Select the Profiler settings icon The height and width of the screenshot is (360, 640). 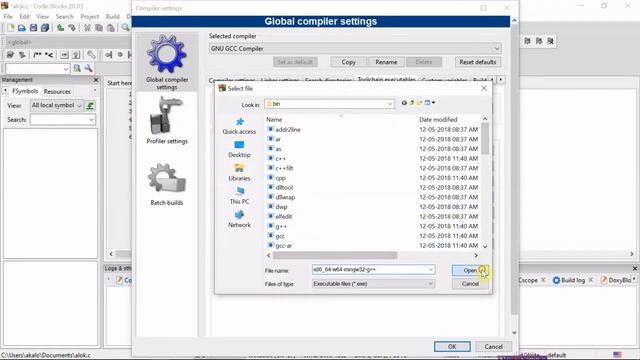coord(167,116)
